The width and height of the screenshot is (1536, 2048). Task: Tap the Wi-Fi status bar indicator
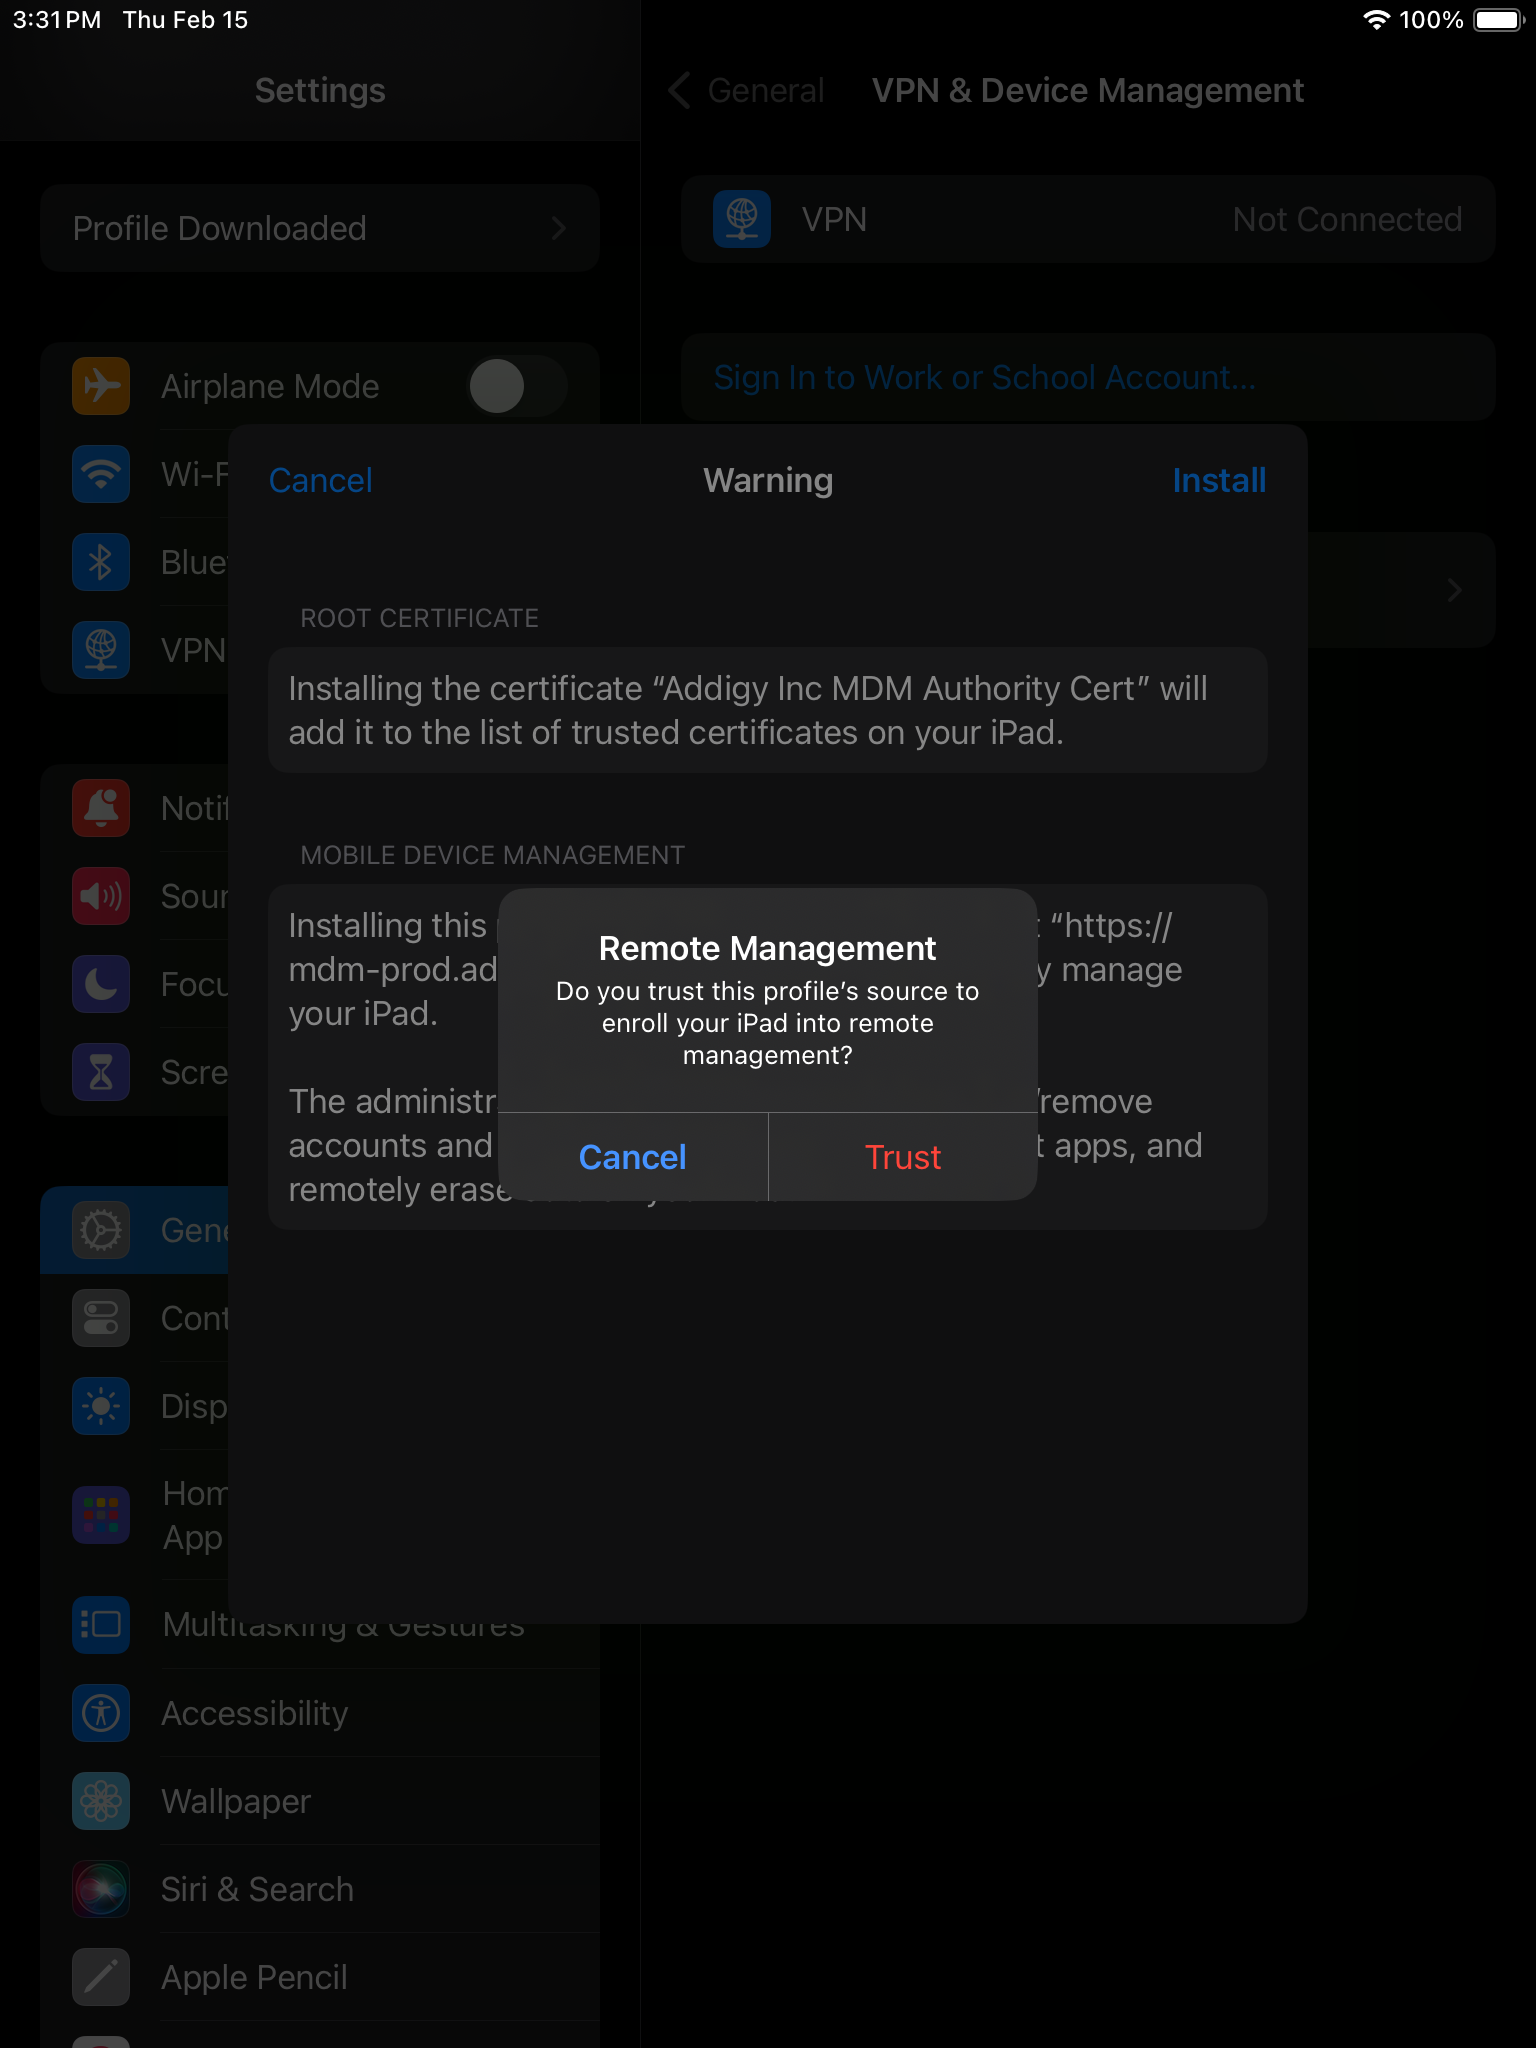click(1377, 20)
